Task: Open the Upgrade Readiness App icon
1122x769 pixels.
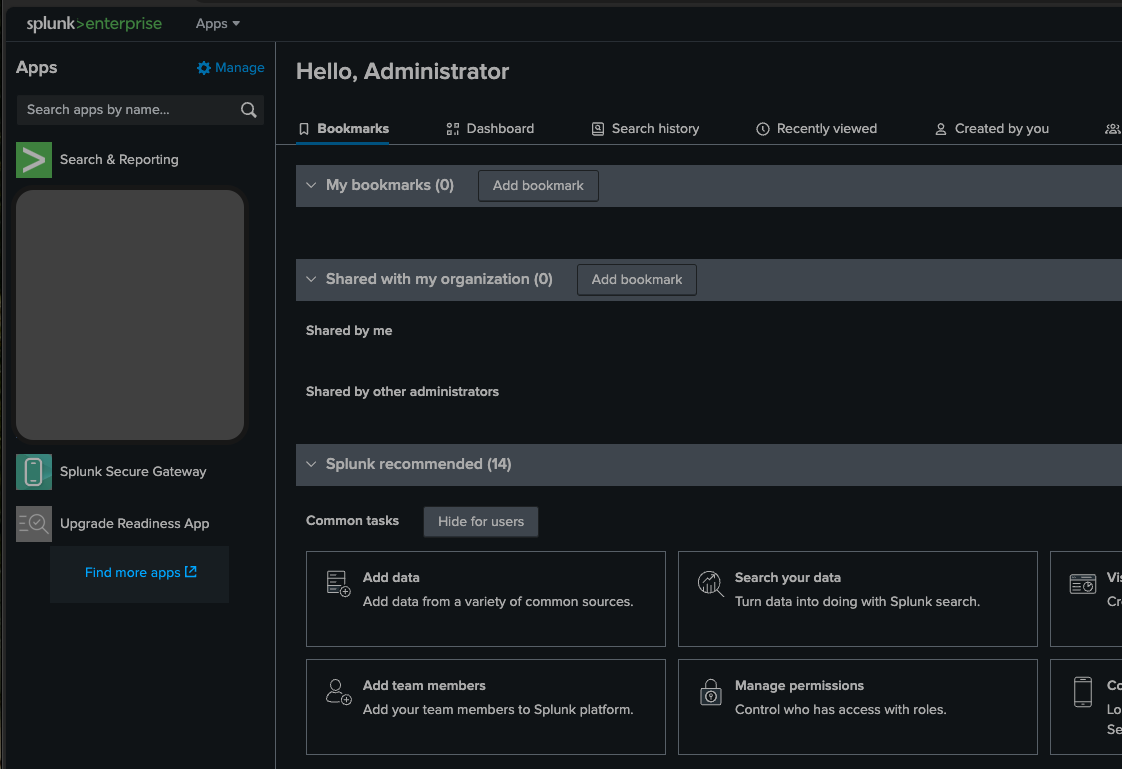Action: tap(34, 524)
